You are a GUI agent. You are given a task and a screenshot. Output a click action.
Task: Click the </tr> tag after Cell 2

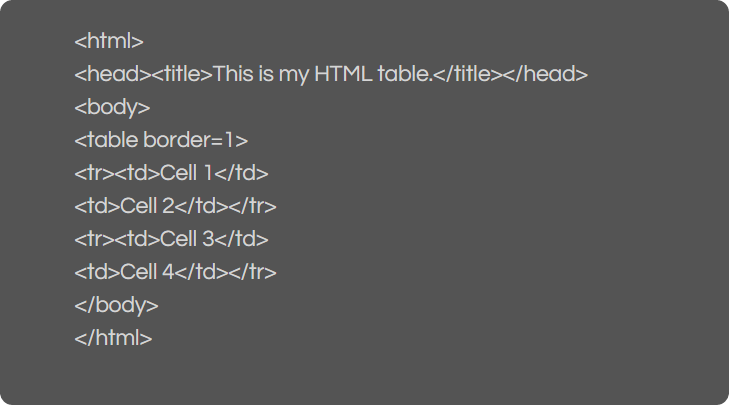[252, 206]
